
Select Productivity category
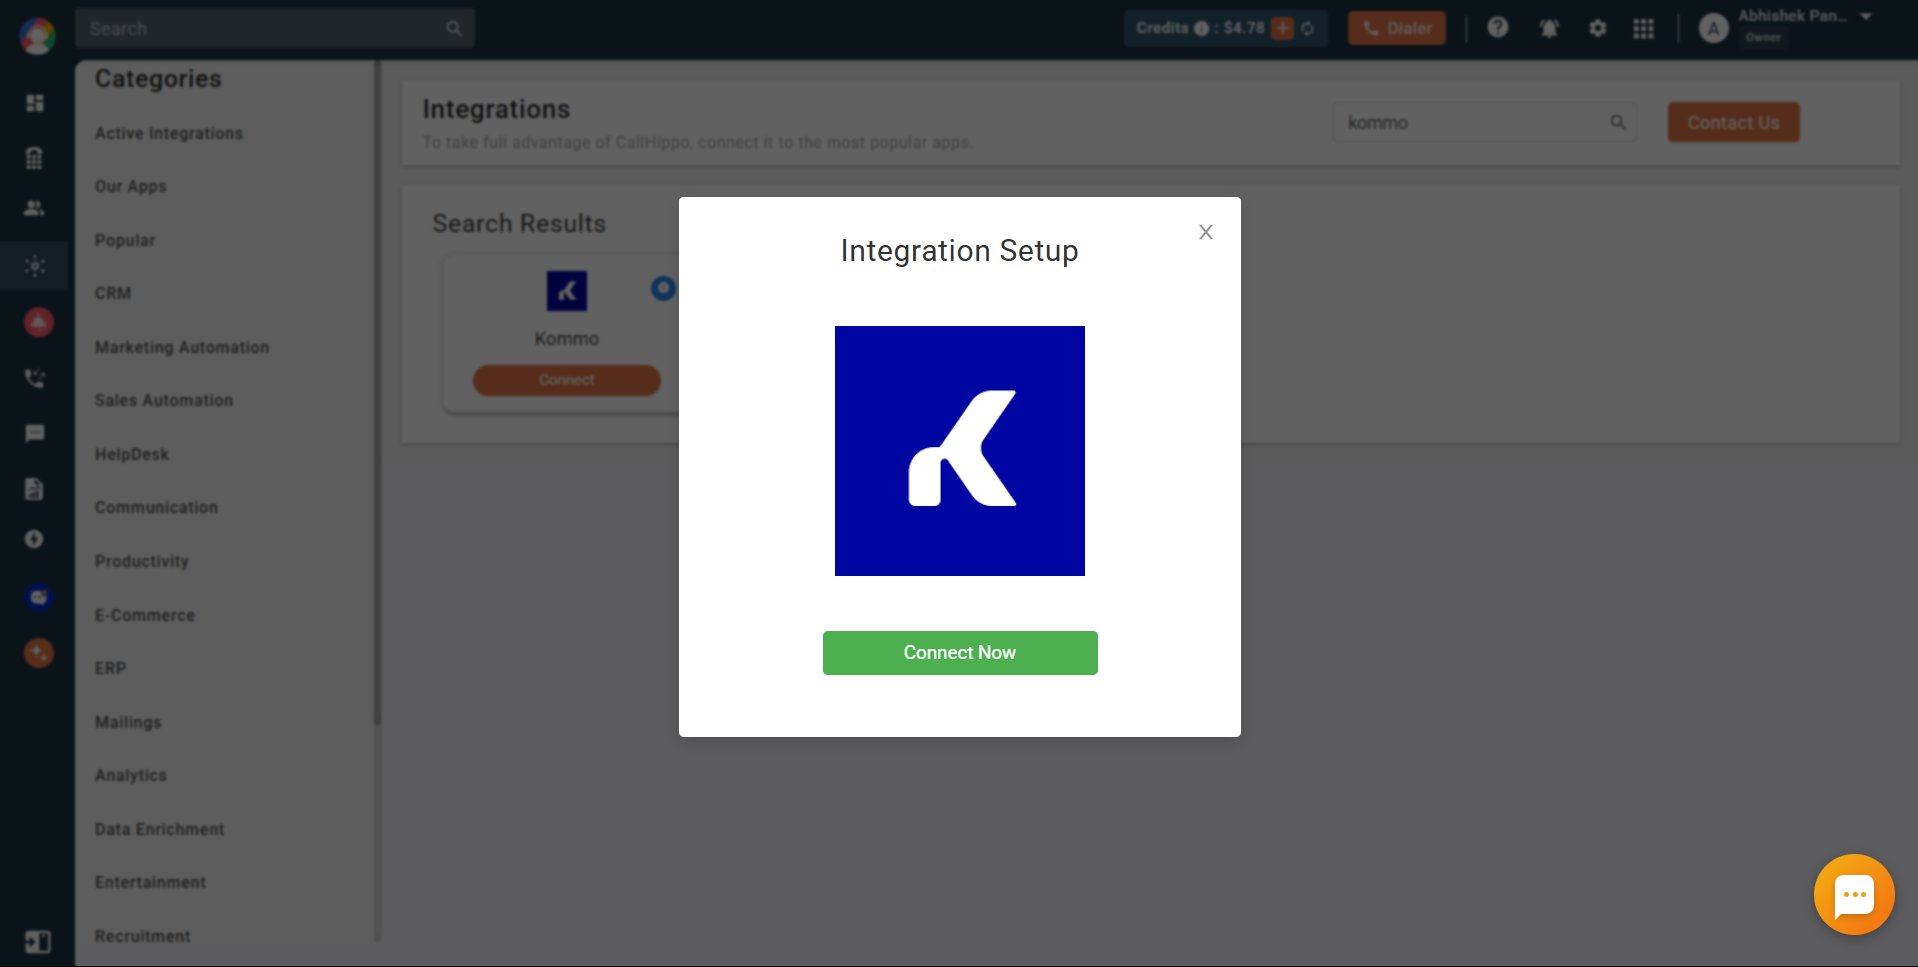pyautogui.click(x=142, y=561)
